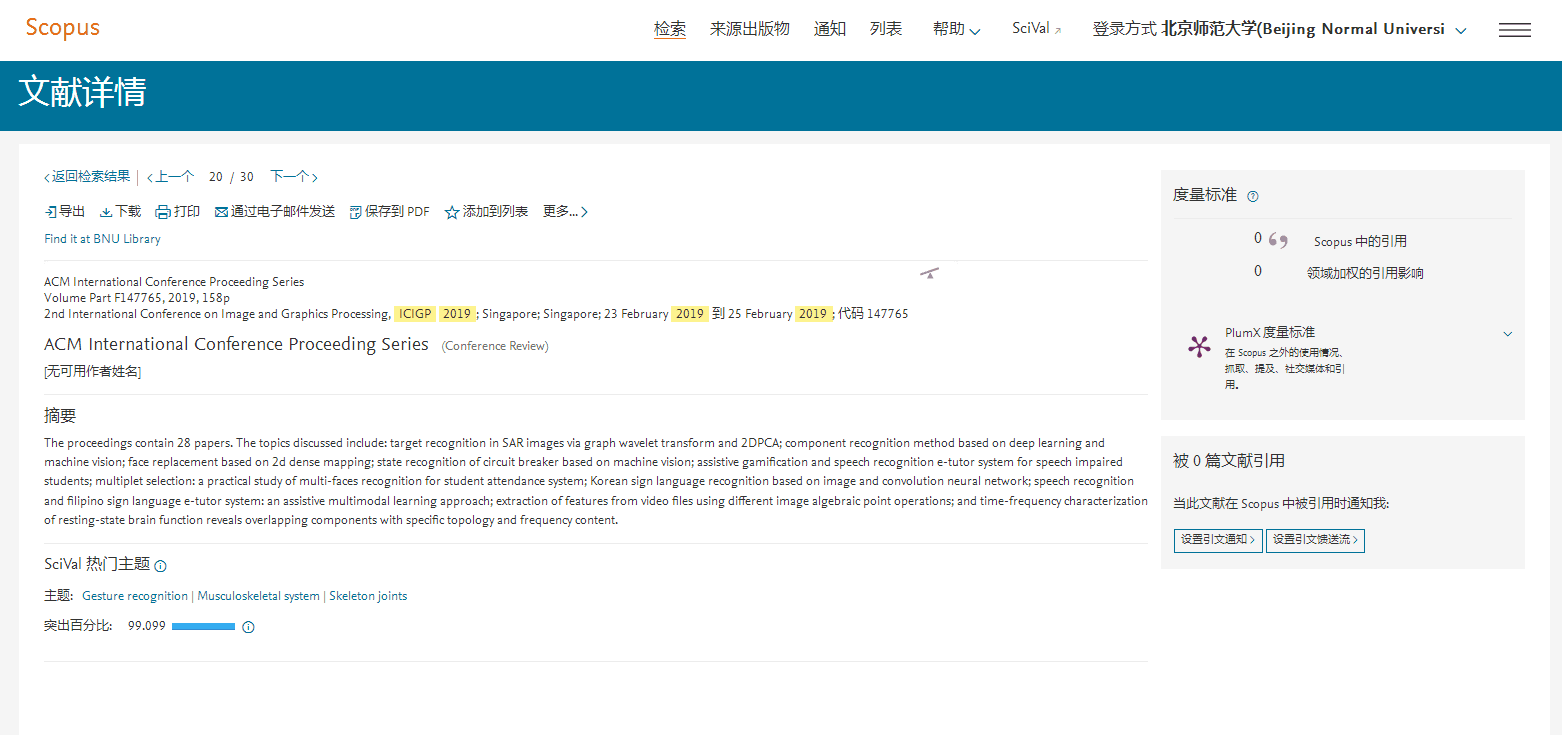Expand PlumX 度量标准 section chevron

point(1508,334)
